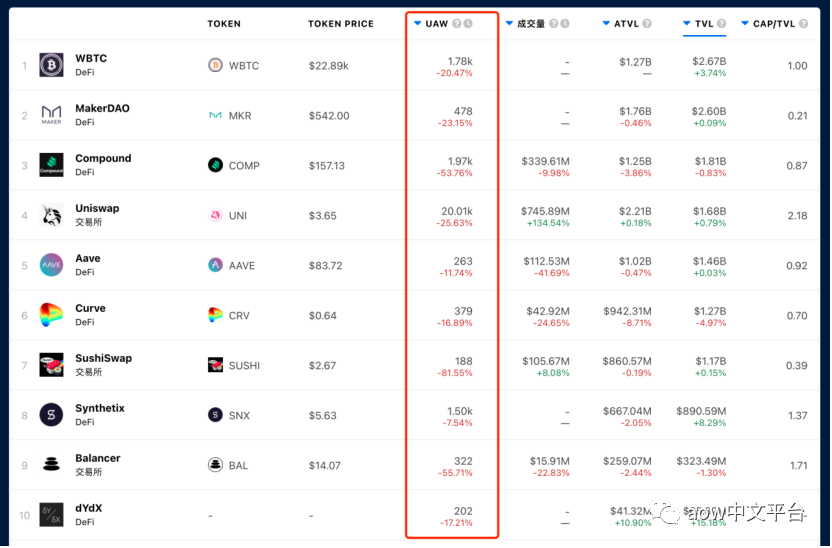The width and height of the screenshot is (832, 548).
Task: Click the TOKEN column header
Action: click(x=224, y=24)
